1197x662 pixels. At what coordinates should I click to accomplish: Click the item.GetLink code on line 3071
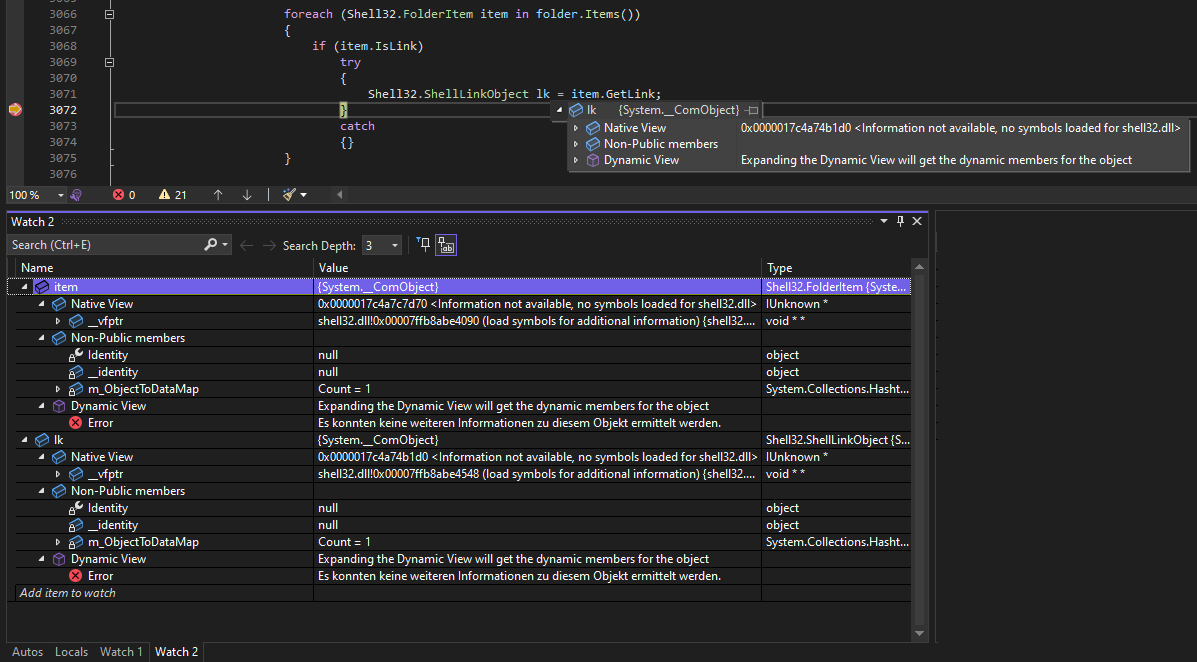coord(615,94)
